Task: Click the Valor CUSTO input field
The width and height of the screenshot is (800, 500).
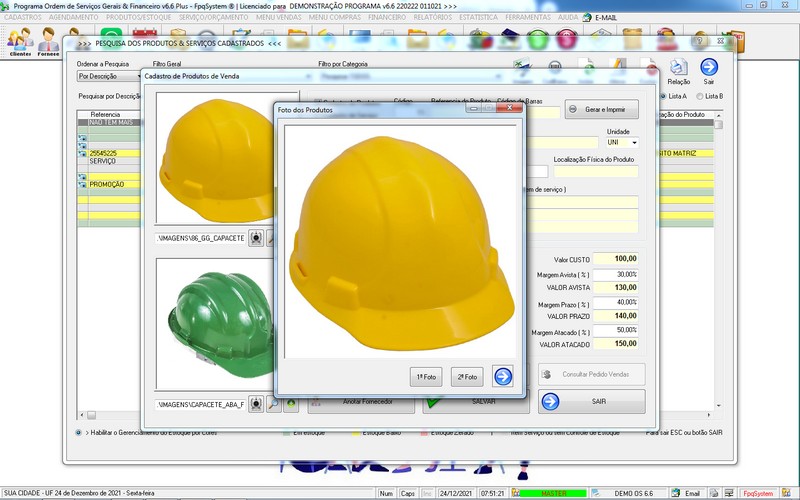Action: pyautogui.click(x=616, y=259)
